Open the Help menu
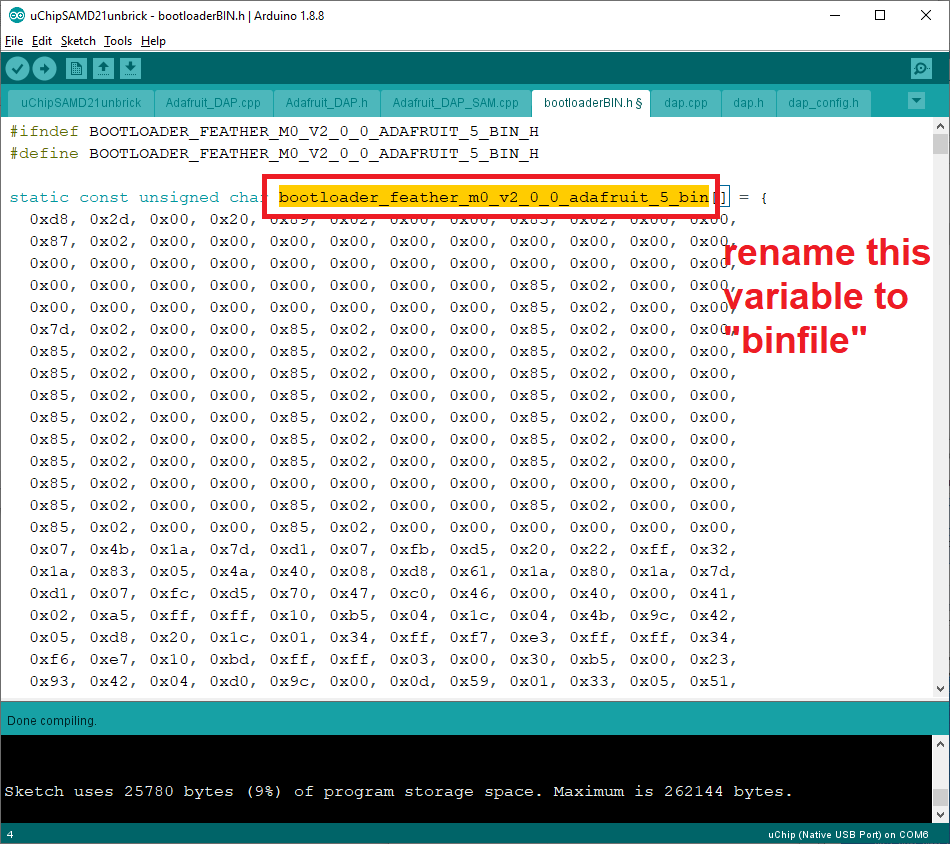Screen dimensions: 950x844 tap(153, 41)
